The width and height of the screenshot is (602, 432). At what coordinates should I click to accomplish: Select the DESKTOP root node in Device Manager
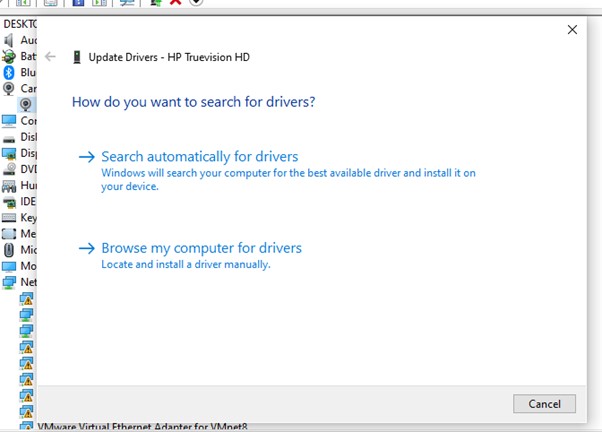point(20,24)
